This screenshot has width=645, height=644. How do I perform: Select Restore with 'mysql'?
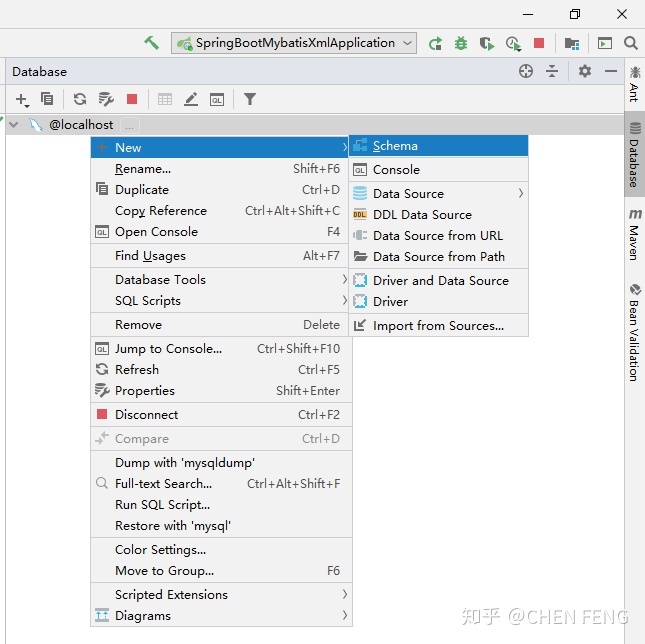pos(221,526)
